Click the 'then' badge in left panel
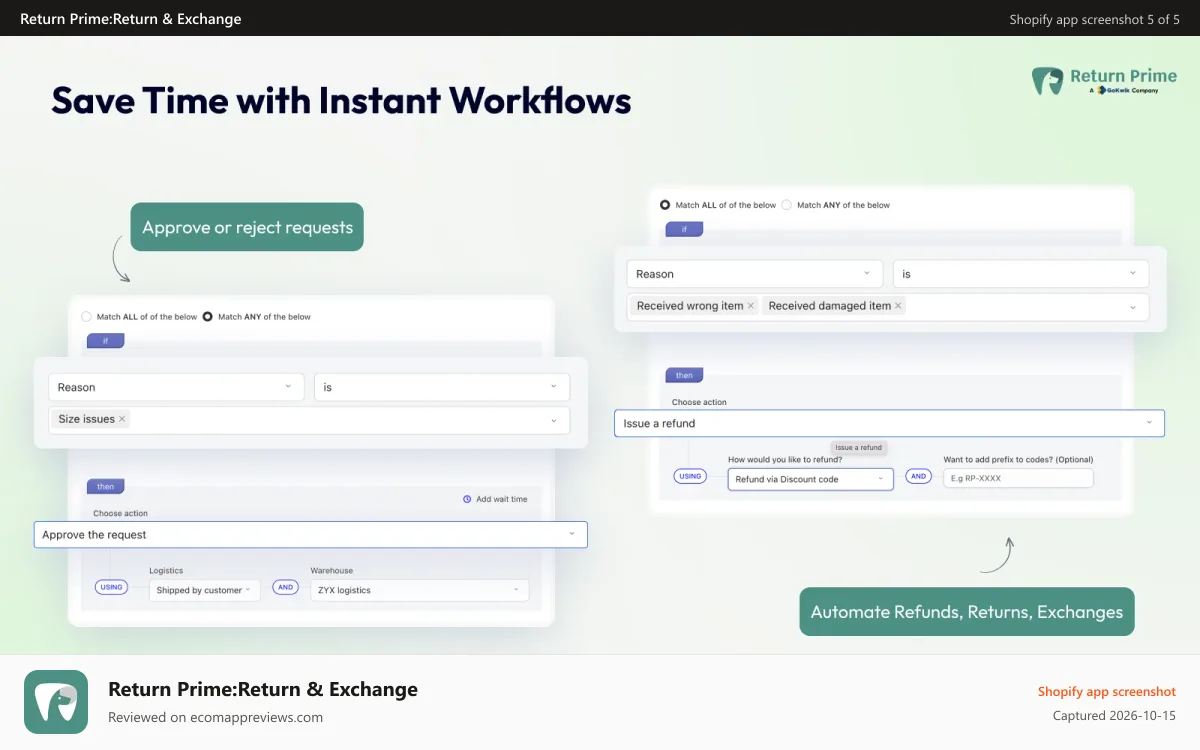The width and height of the screenshot is (1200, 750). 105,486
